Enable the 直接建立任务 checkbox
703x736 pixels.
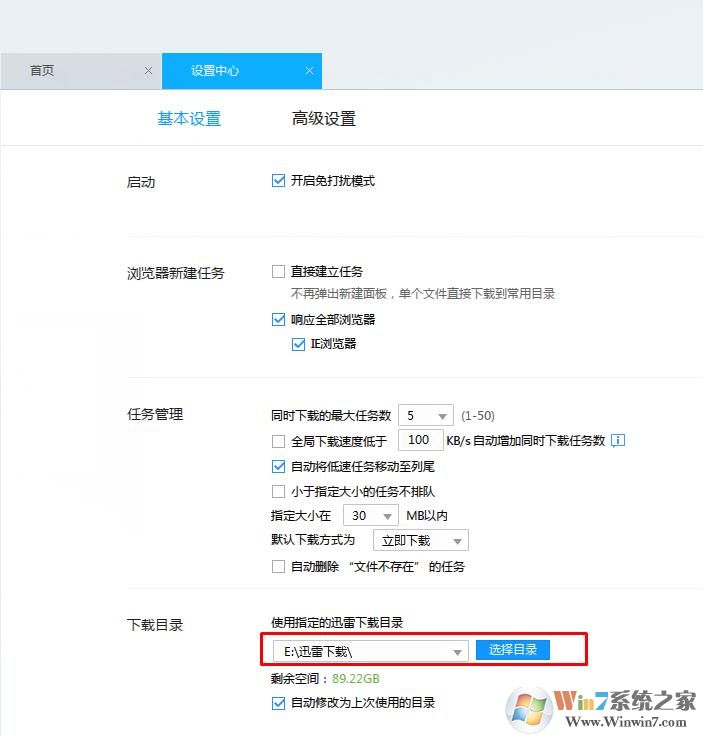pos(278,272)
